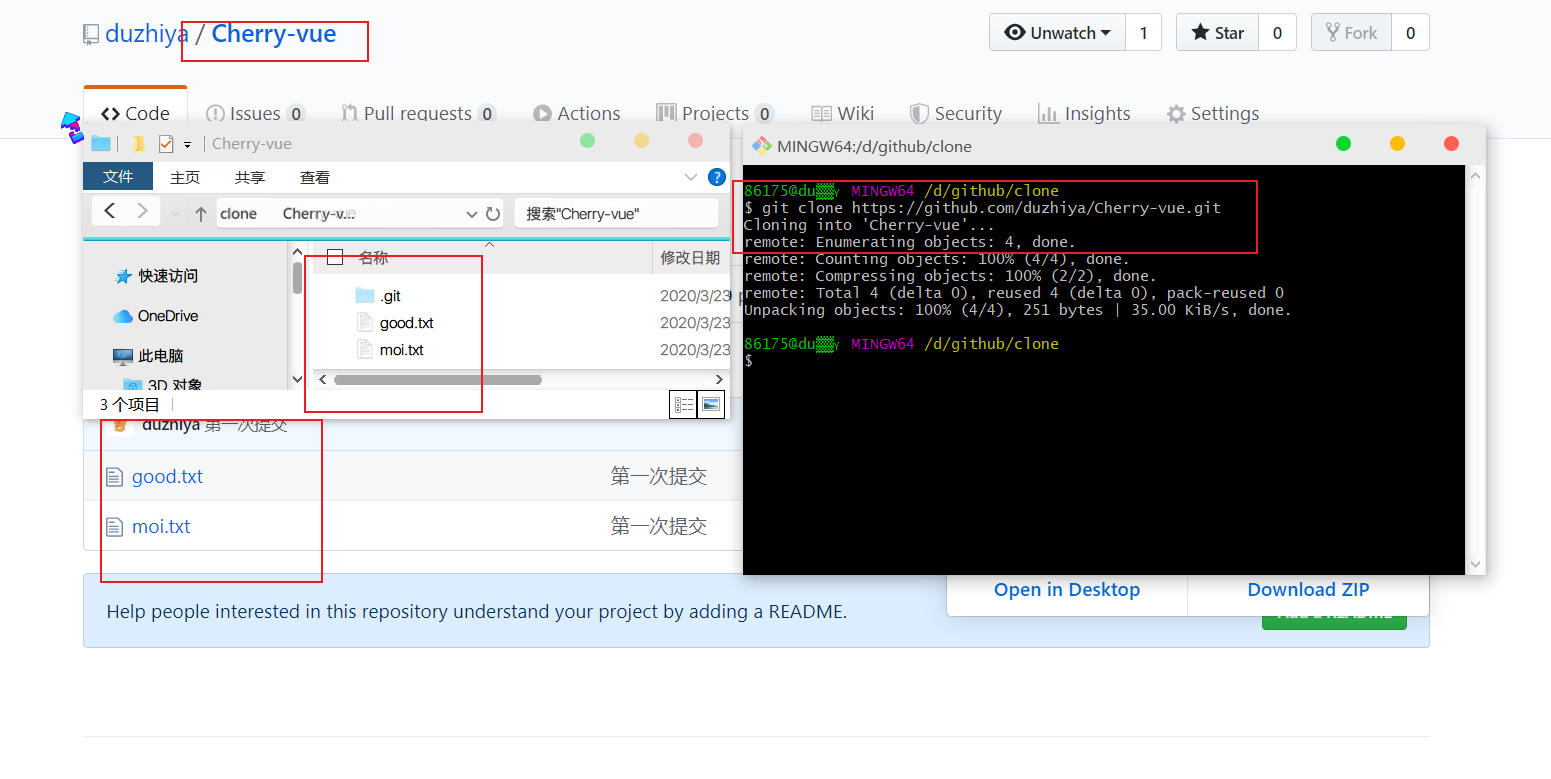Click the file list scroll right arrow
The height and width of the screenshot is (779, 1551).
tap(718, 380)
